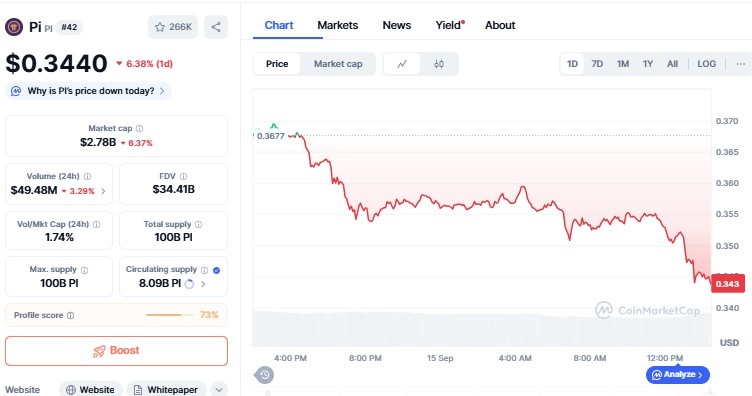Click the Market cap info icon
The height and width of the screenshot is (396, 752).
point(140,128)
